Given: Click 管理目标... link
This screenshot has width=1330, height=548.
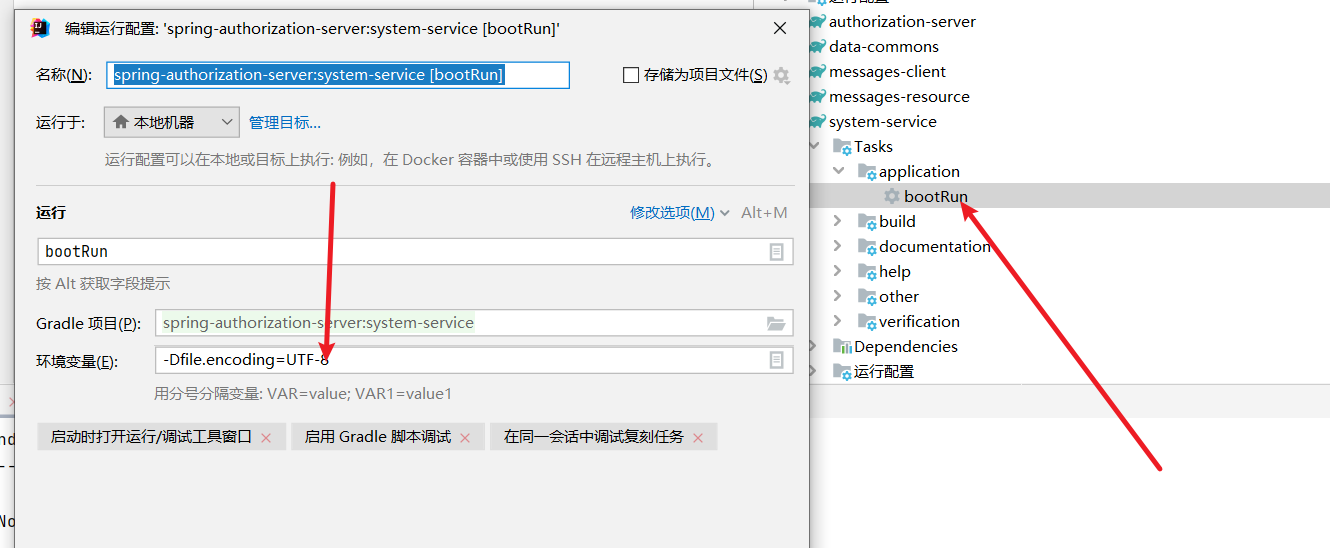Looking at the screenshot, I should click(x=285, y=123).
